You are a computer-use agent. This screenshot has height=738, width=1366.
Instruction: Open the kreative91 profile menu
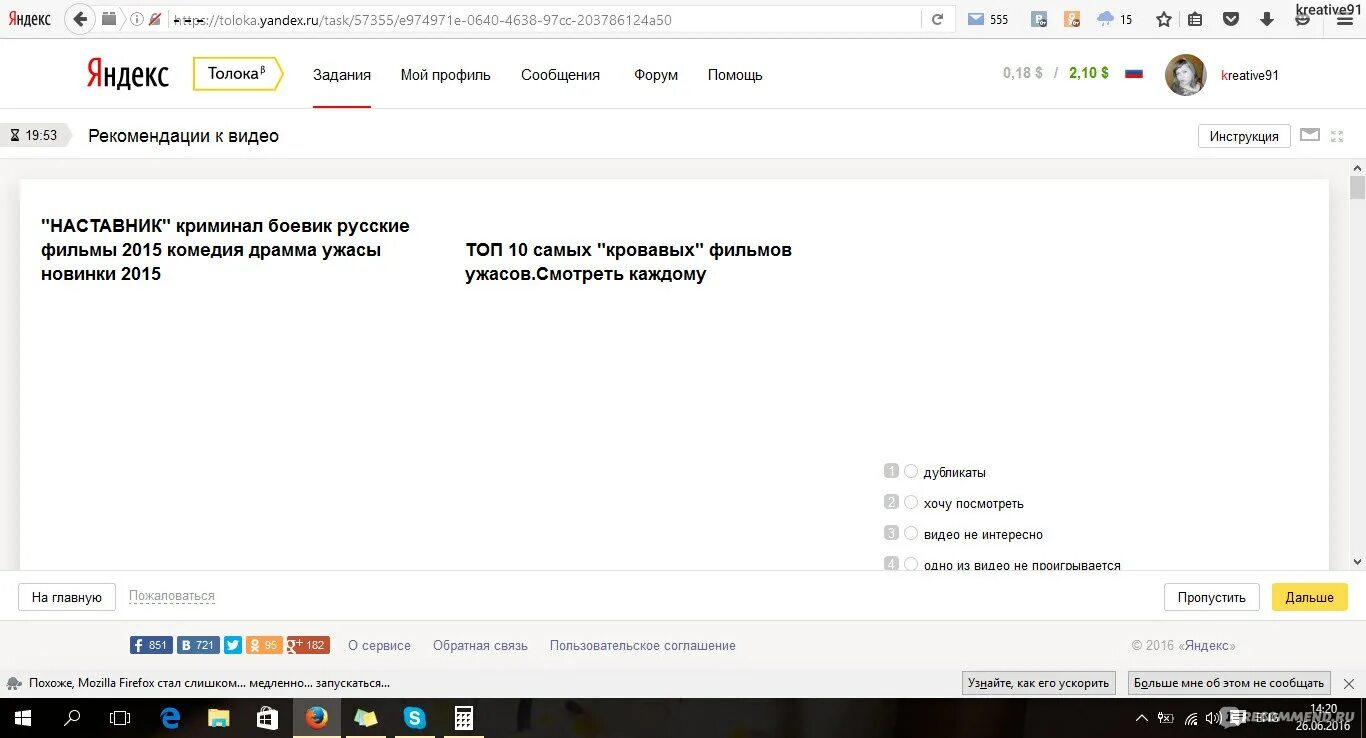[x=1186, y=74]
